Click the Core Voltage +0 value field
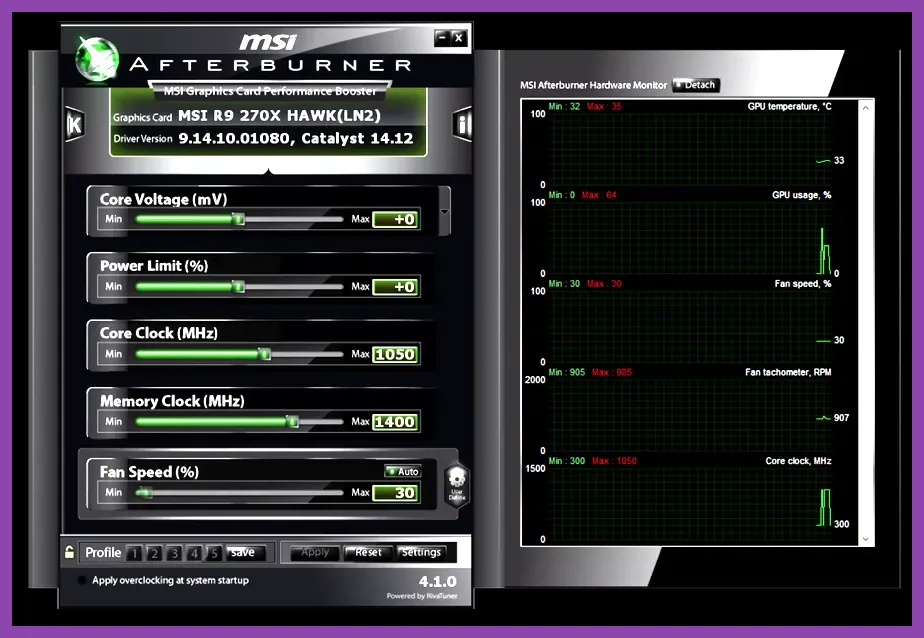 (396, 219)
